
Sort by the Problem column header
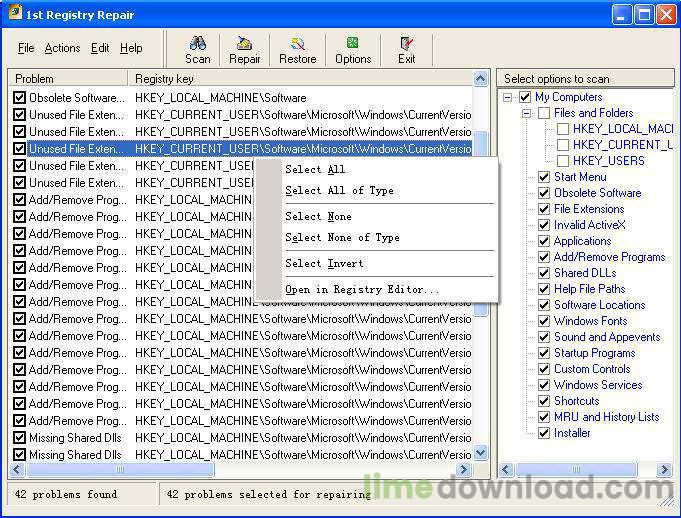(69, 79)
